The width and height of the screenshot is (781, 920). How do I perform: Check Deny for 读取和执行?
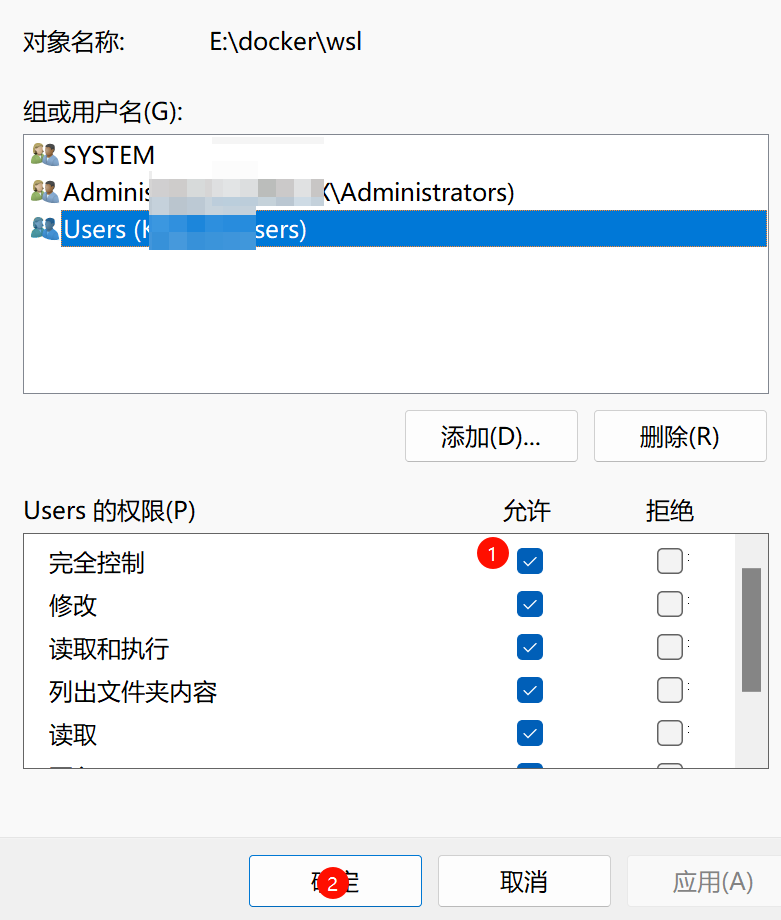click(670, 647)
